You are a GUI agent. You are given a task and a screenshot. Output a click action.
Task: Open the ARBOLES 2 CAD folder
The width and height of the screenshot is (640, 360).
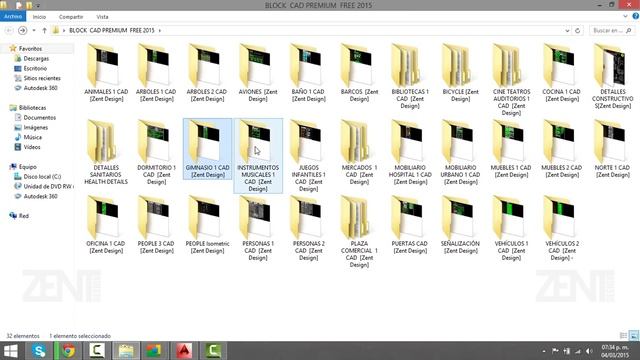207,73
